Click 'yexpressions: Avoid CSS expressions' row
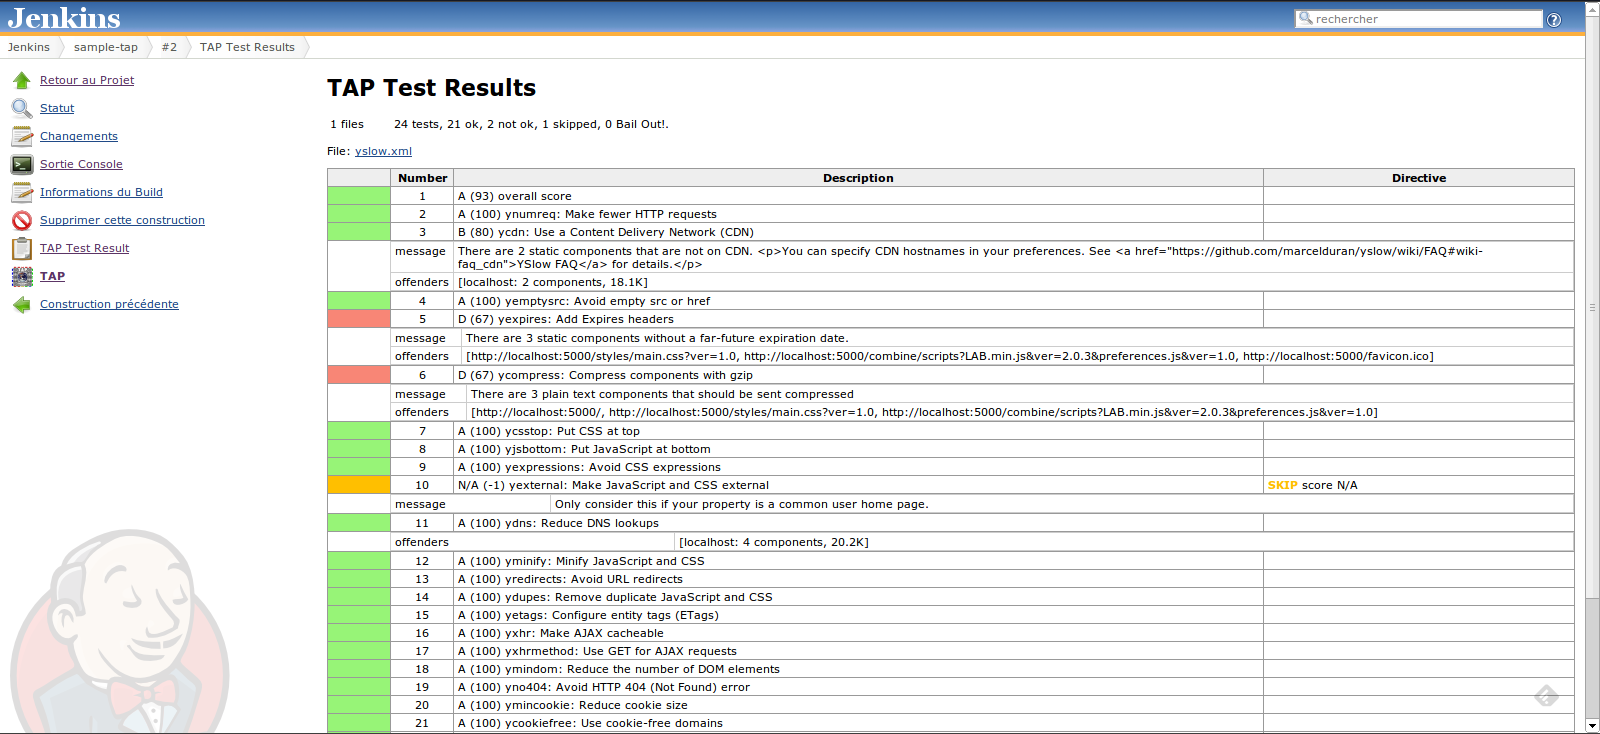This screenshot has width=1600, height=734. tap(951, 467)
